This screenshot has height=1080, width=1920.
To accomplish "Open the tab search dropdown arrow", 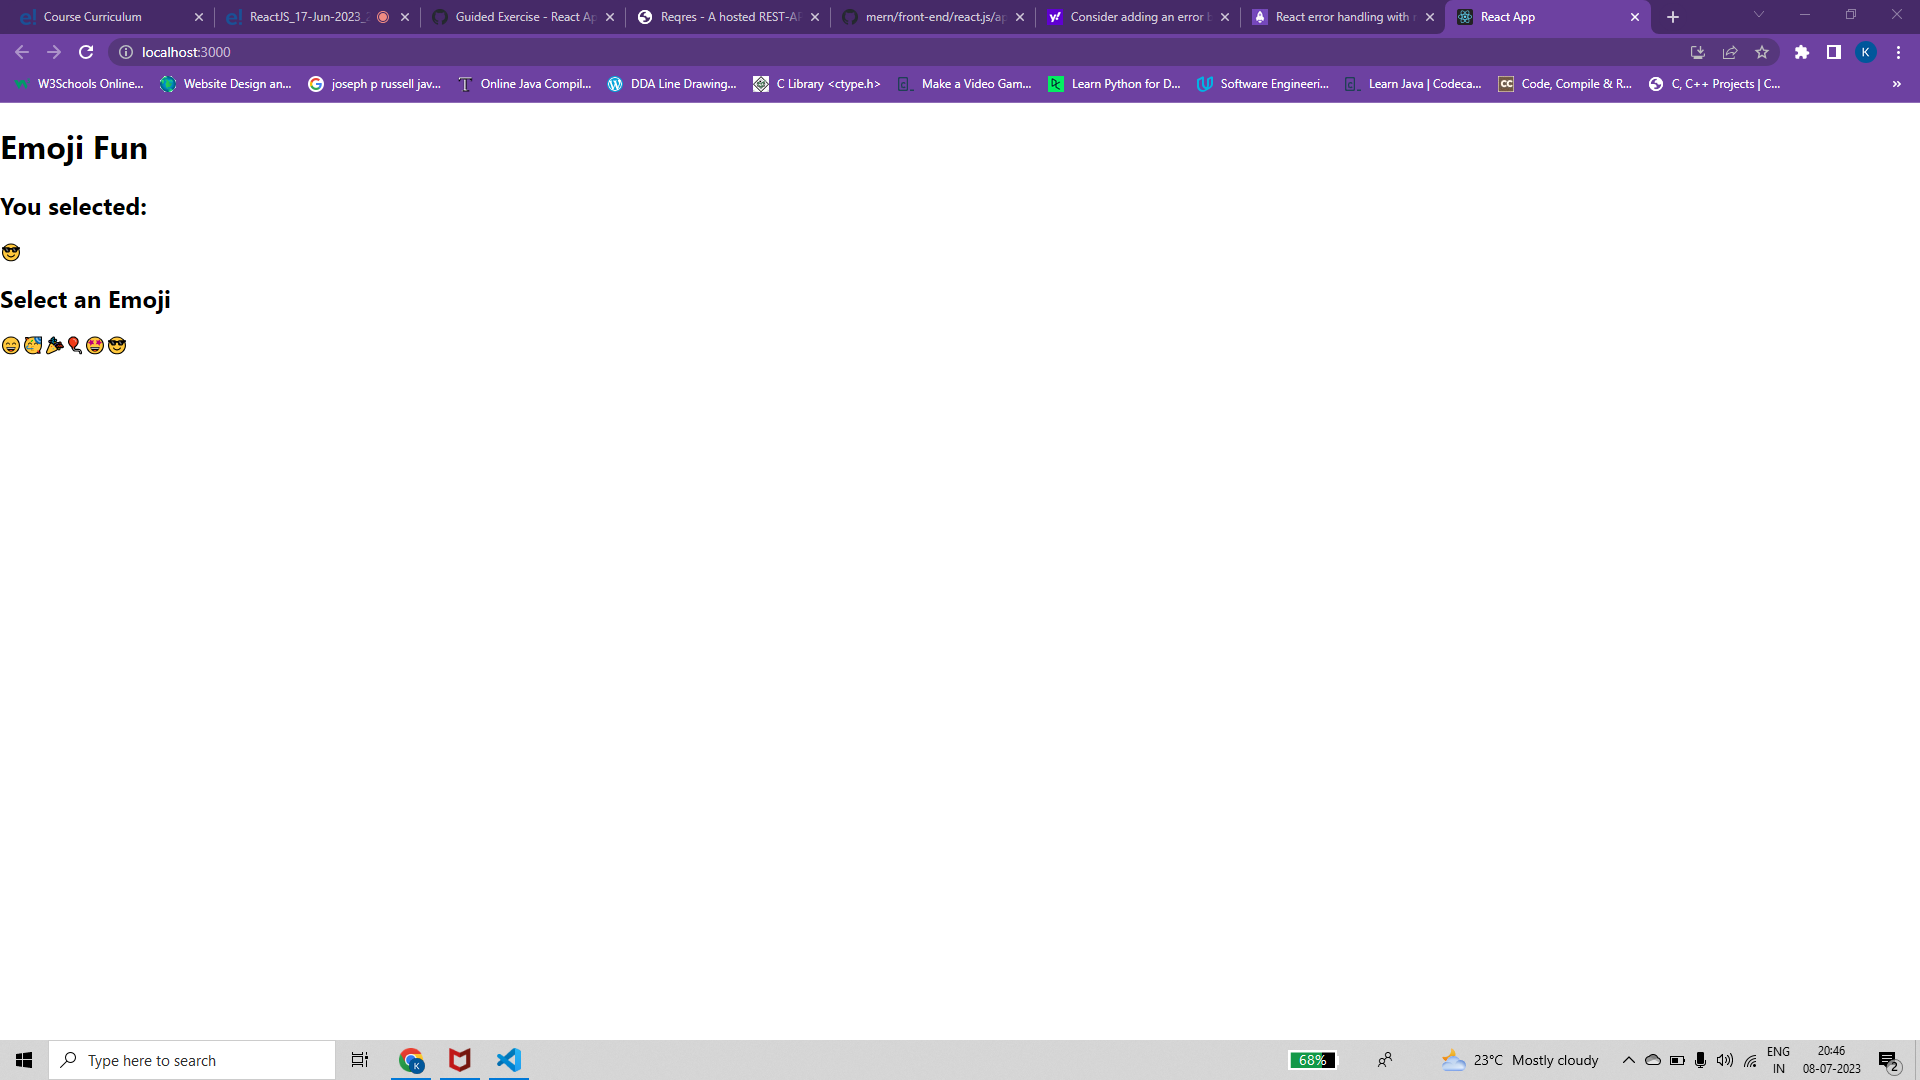I will [x=1759, y=15].
